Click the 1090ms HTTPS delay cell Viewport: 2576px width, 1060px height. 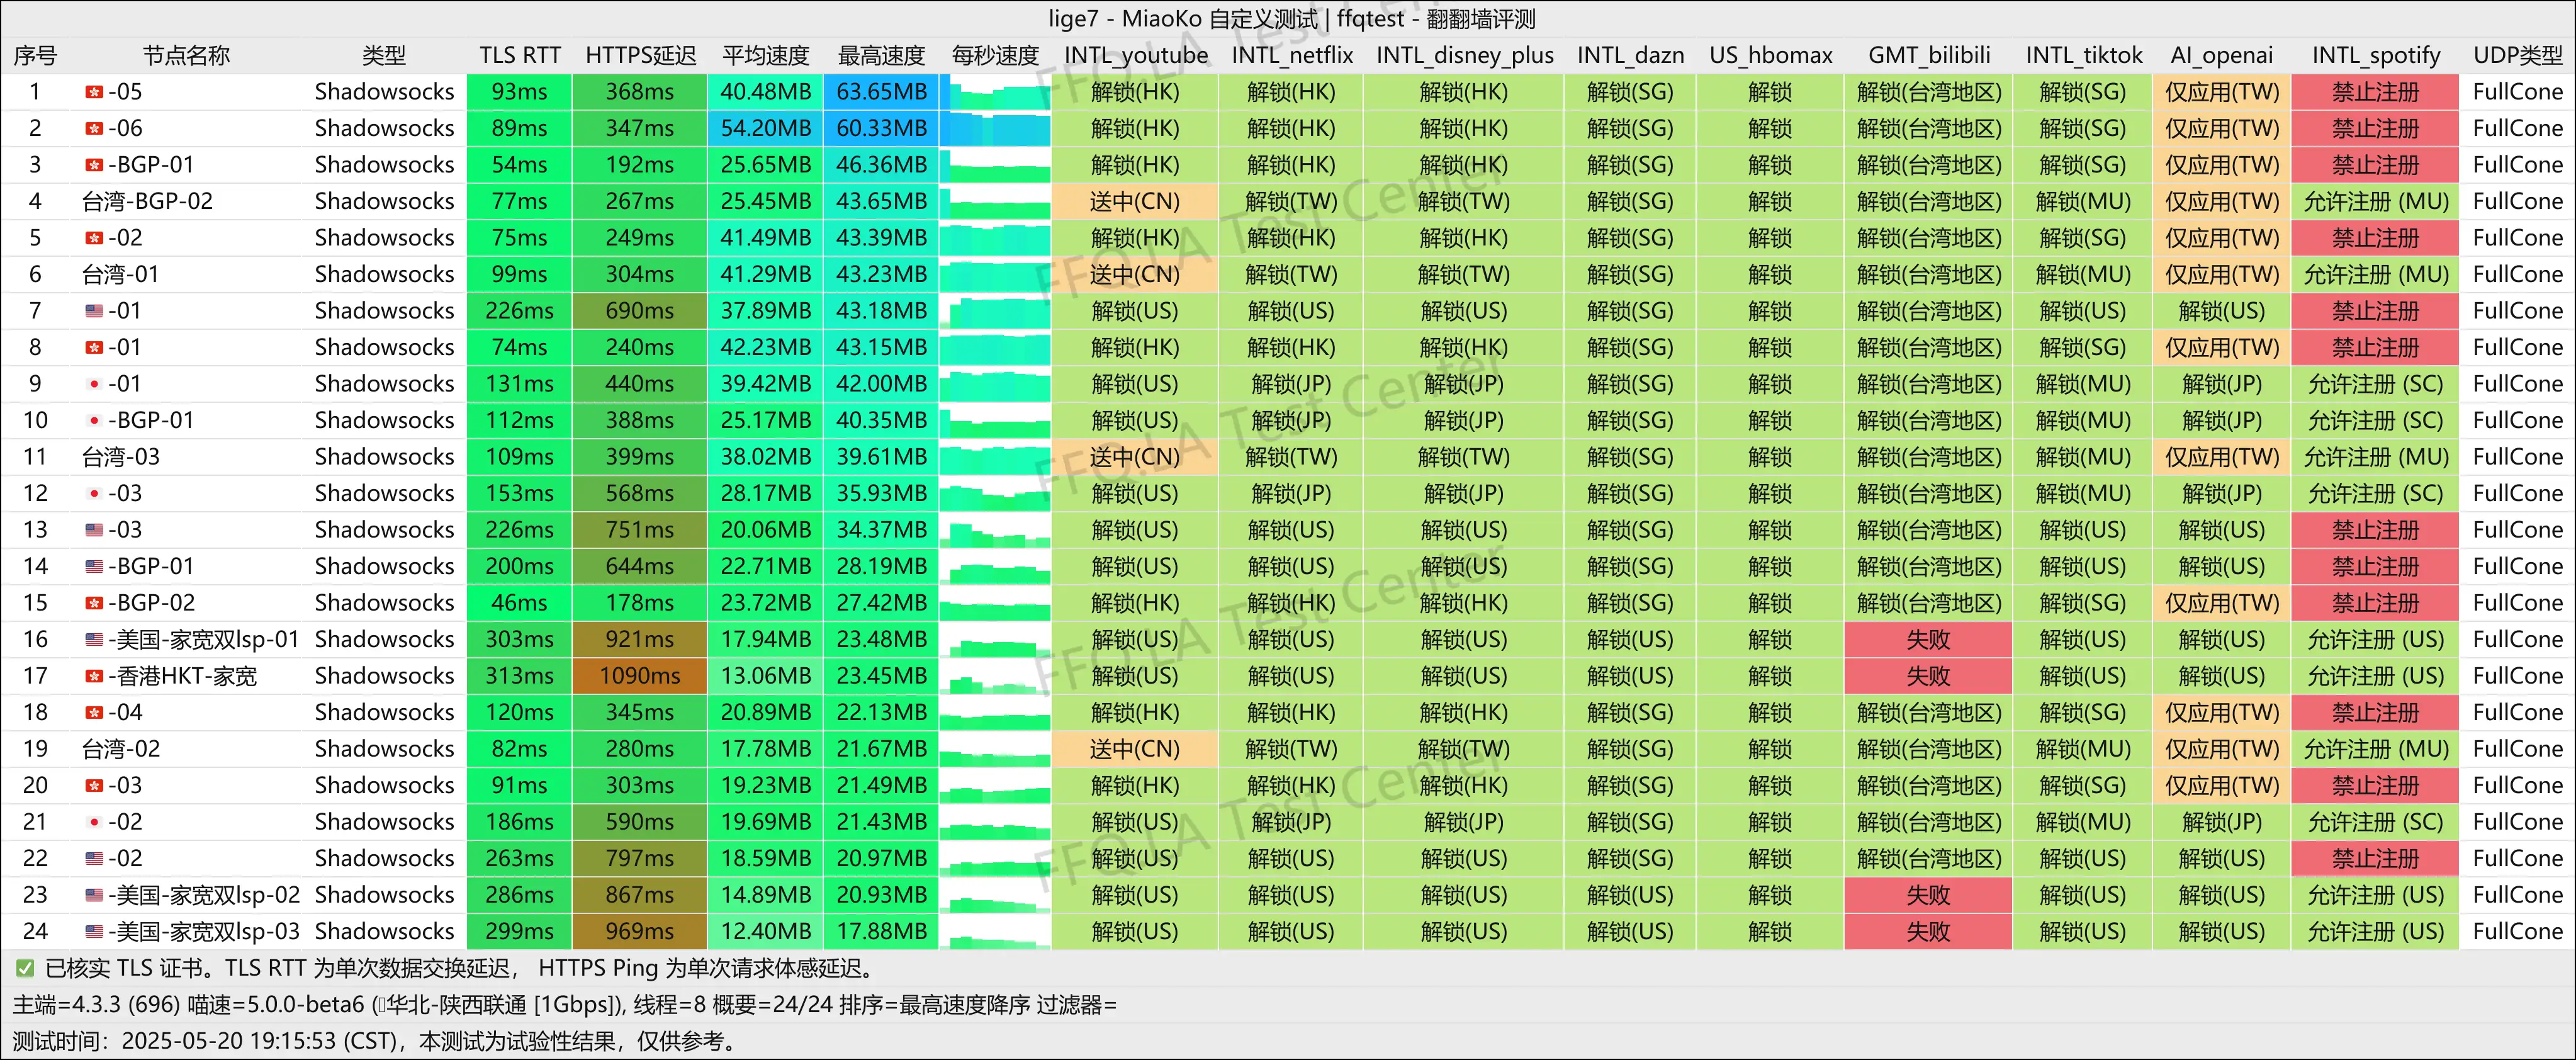point(640,676)
